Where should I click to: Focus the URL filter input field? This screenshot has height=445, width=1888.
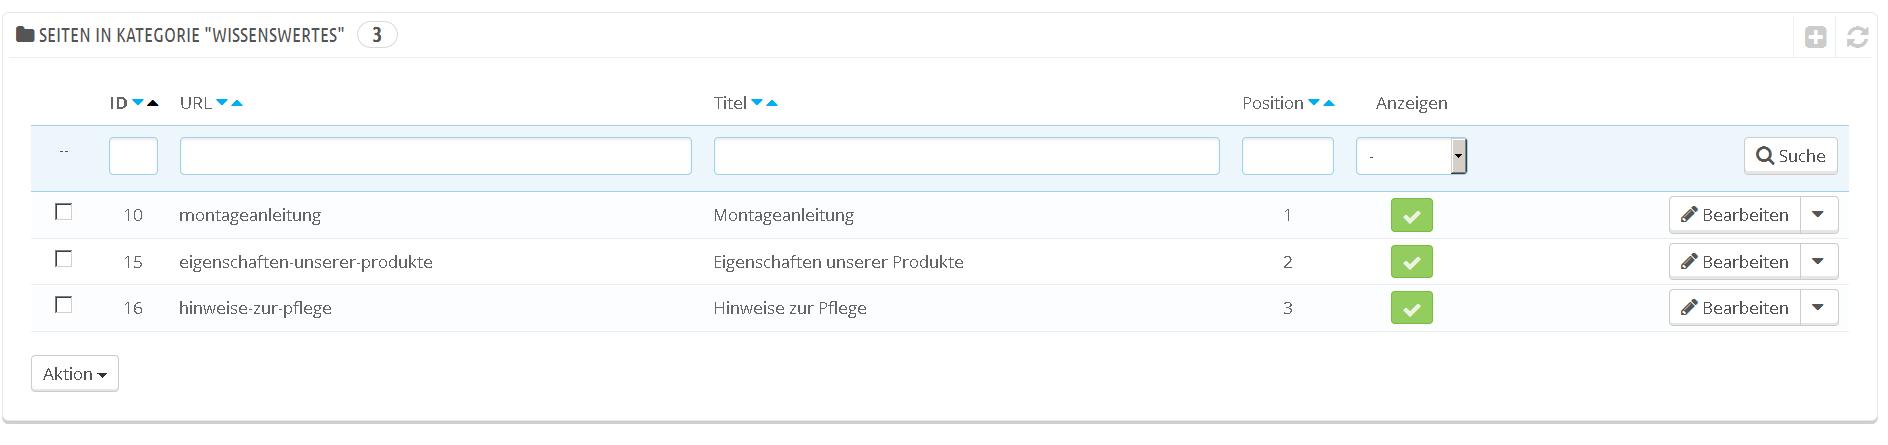click(435, 156)
